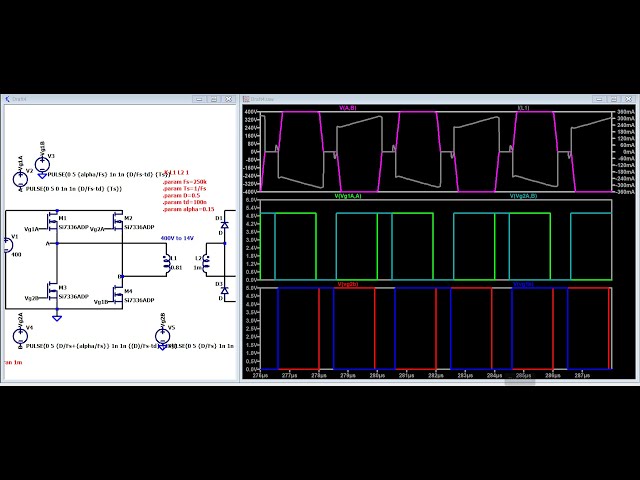This screenshot has height=480, width=640.
Task: Click the .param alpha=0.15 directive
Action: [188, 209]
